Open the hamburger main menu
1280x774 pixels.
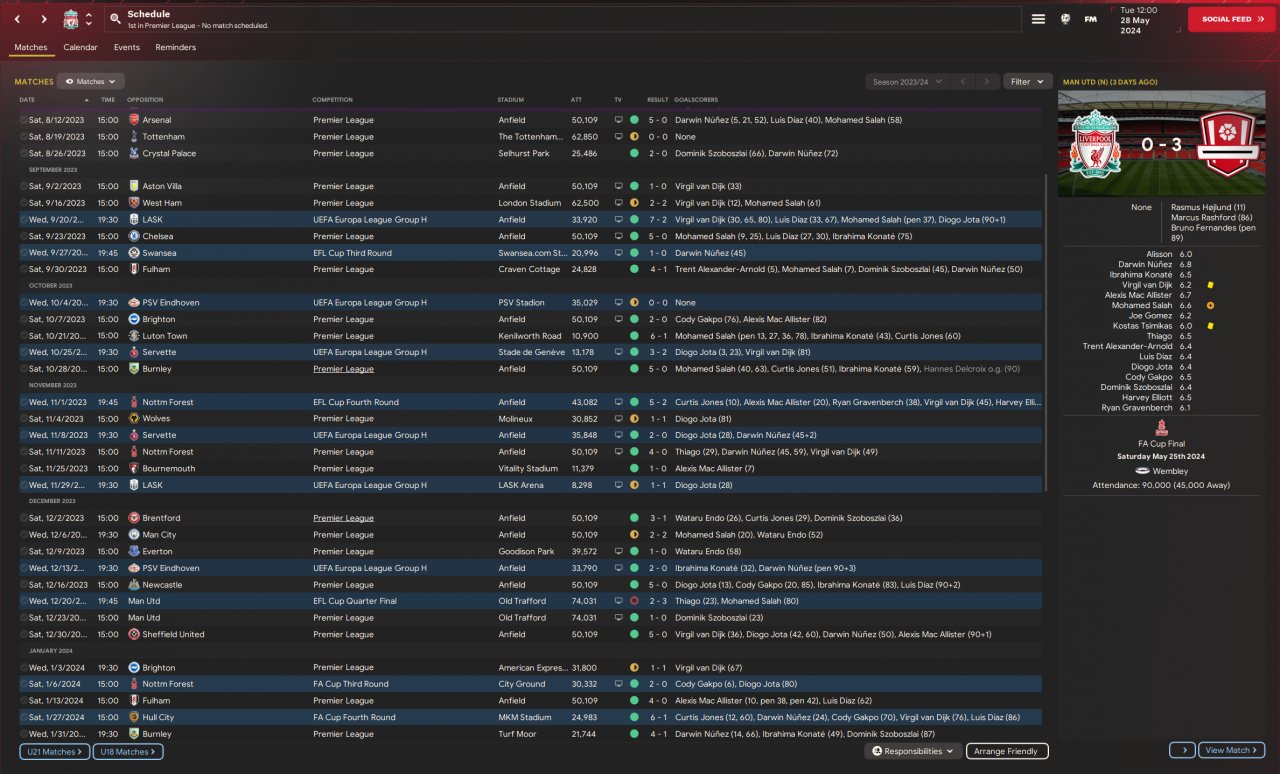click(1039, 19)
